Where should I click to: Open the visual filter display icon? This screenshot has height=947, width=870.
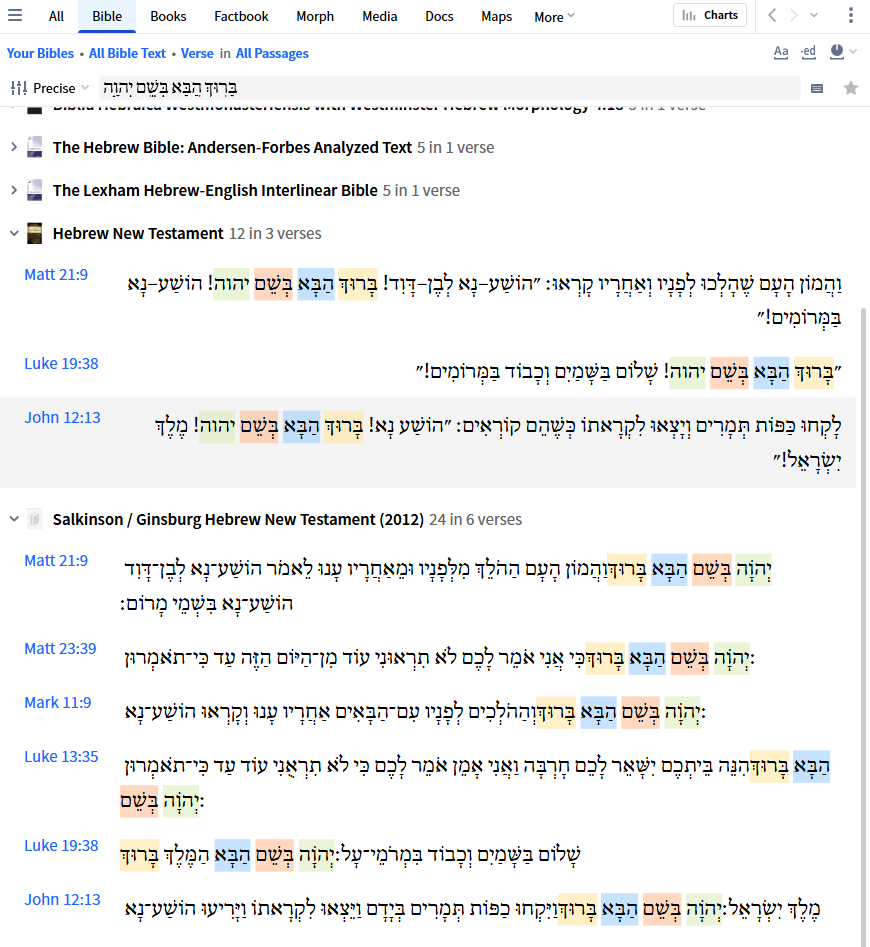837,52
